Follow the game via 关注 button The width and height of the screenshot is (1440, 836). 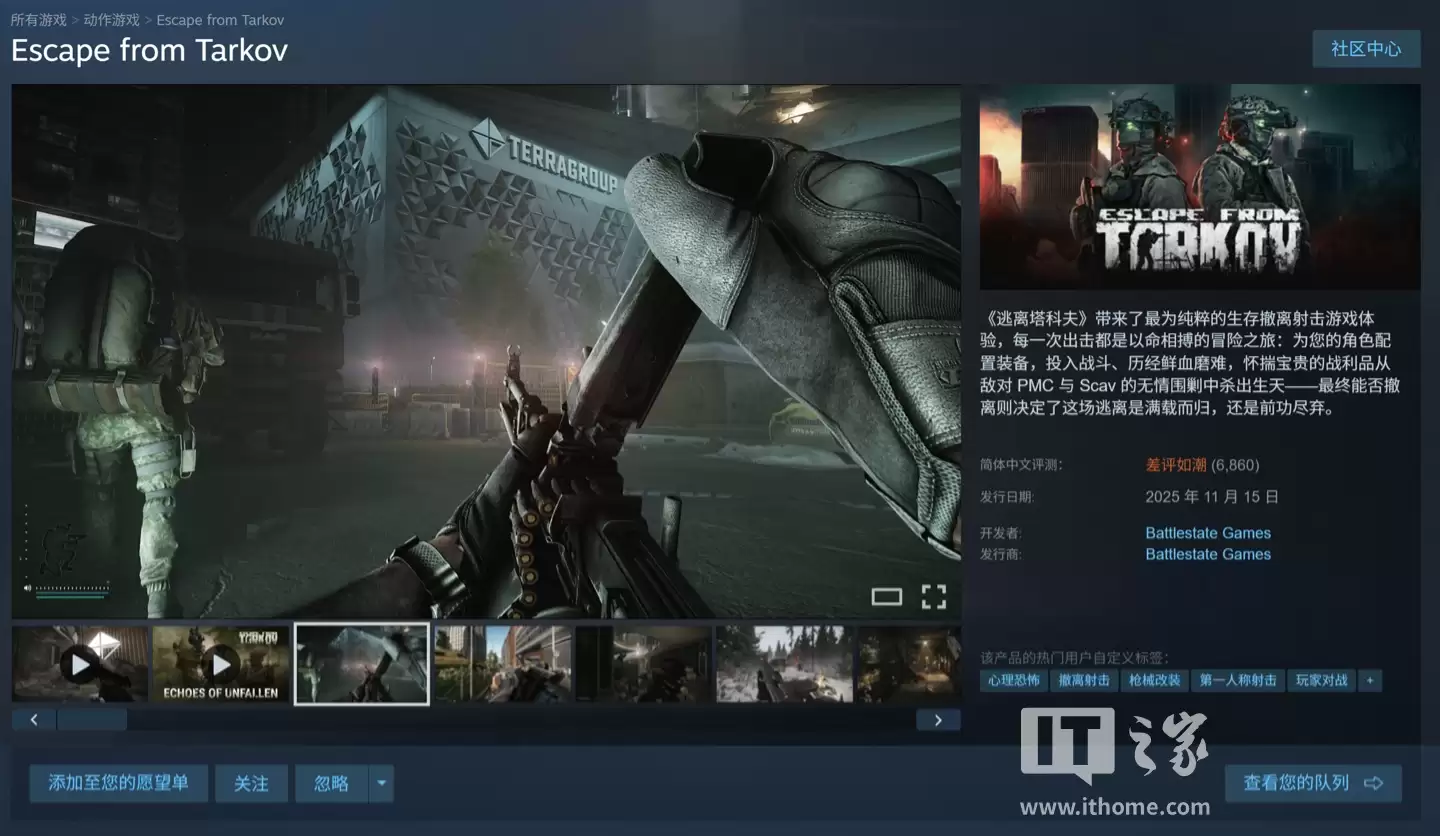[x=251, y=784]
